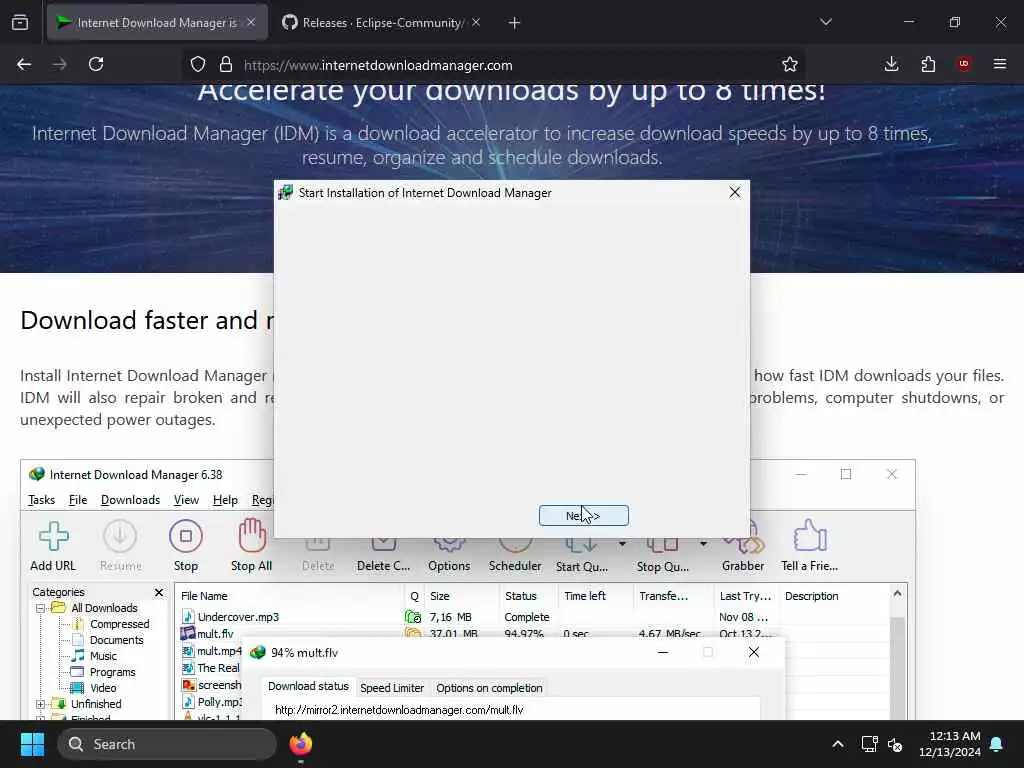Viewport: 1024px width, 768px height.
Task: Open the browser extensions puzzle icon
Action: click(x=928, y=64)
